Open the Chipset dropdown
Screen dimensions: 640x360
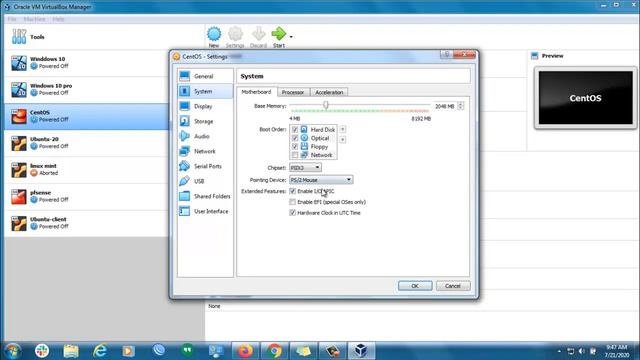(305, 167)
